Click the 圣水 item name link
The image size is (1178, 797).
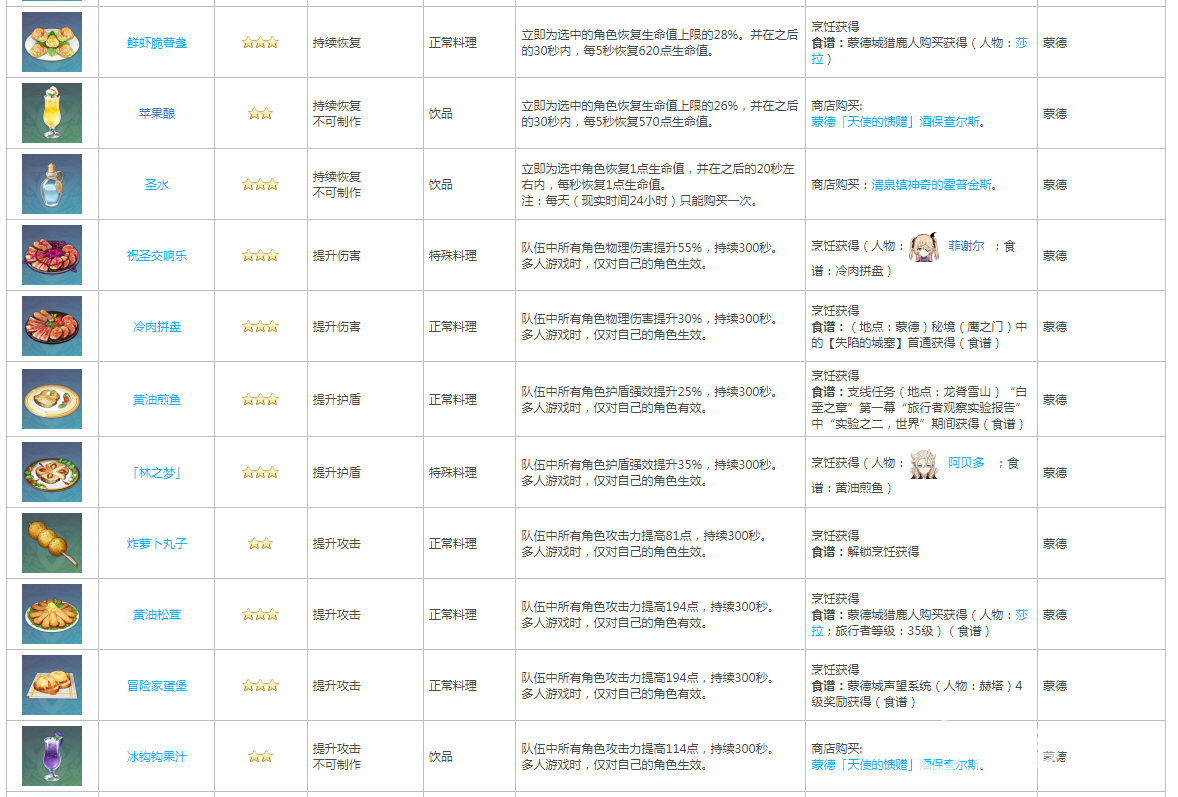156,185
